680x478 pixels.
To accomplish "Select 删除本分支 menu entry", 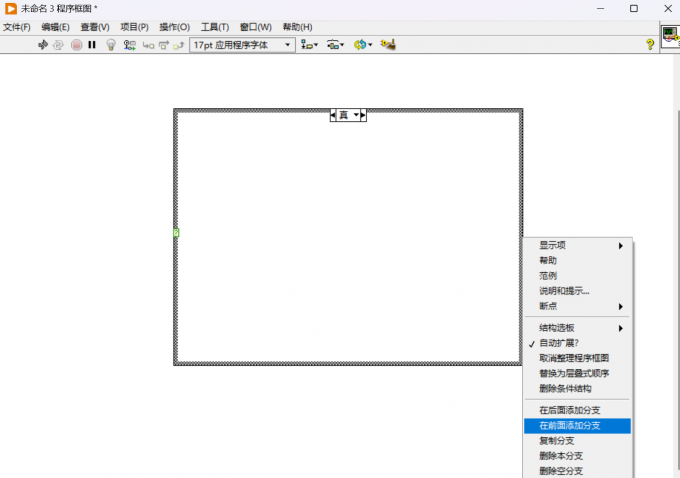I will (x=577, y=456).
